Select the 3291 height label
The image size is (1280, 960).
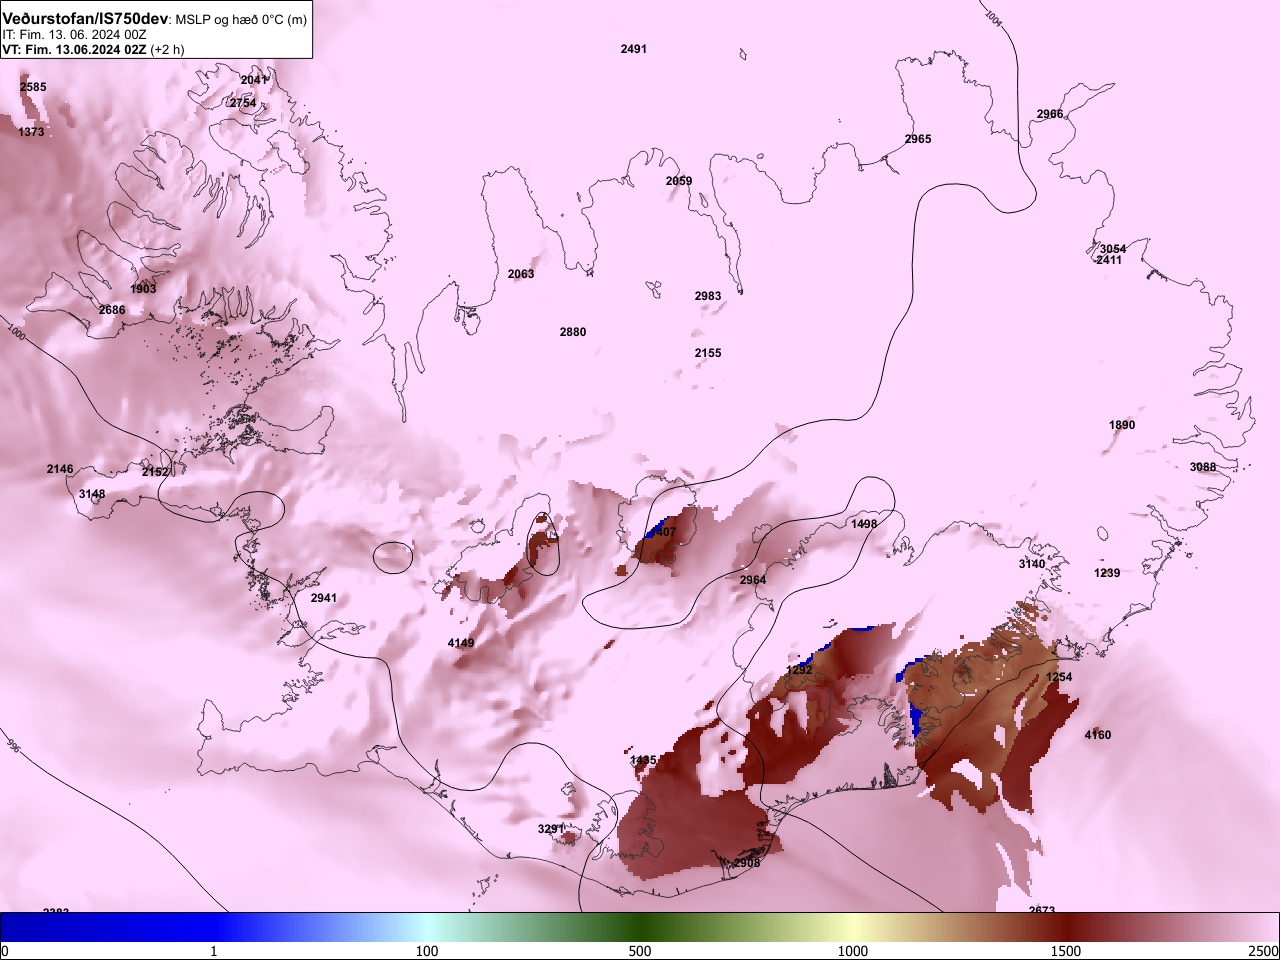[551, 829]
